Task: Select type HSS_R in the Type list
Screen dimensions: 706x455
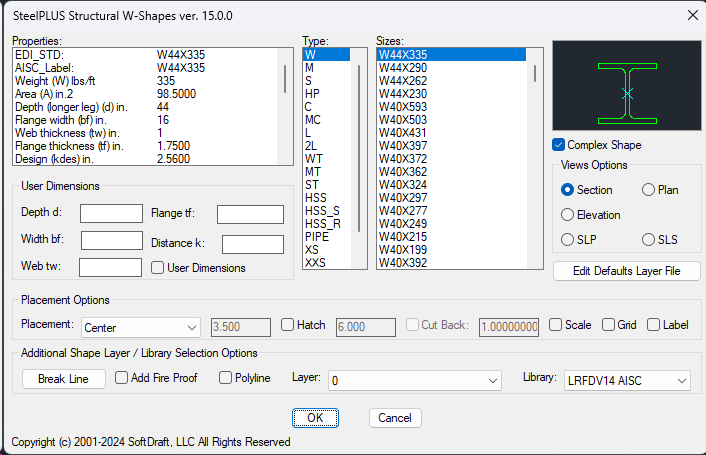Action: coord(327,224)
